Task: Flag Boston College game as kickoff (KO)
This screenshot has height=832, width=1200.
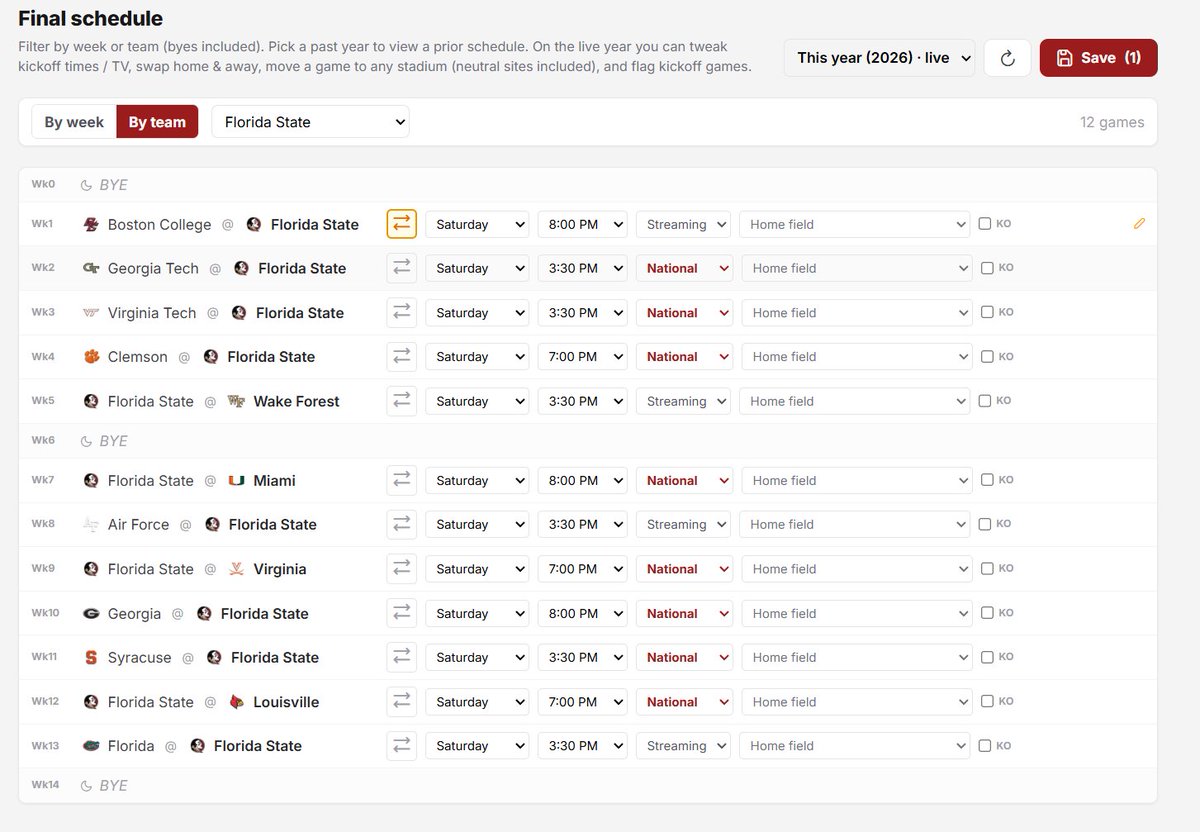Action: (985, 224)
